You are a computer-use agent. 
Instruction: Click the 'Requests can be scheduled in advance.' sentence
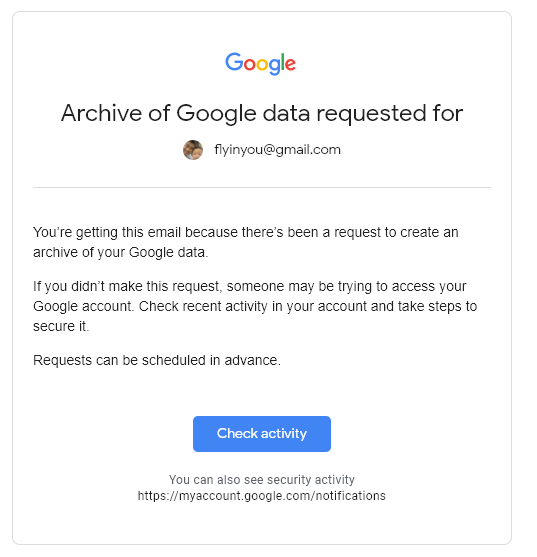(157, 360)
